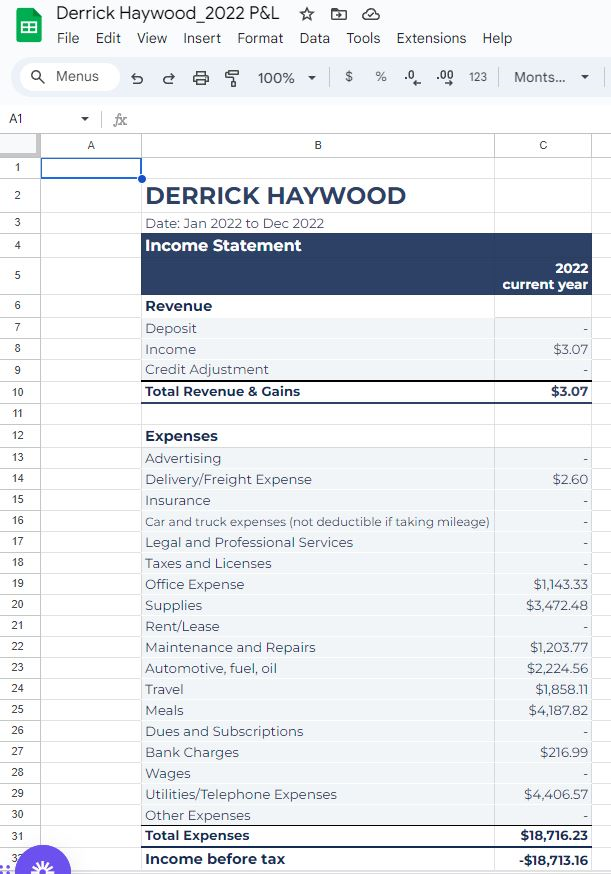Screen dimensions: 611x874
Task: Click the Credit Adjustment label
Action: coord(207,370)
